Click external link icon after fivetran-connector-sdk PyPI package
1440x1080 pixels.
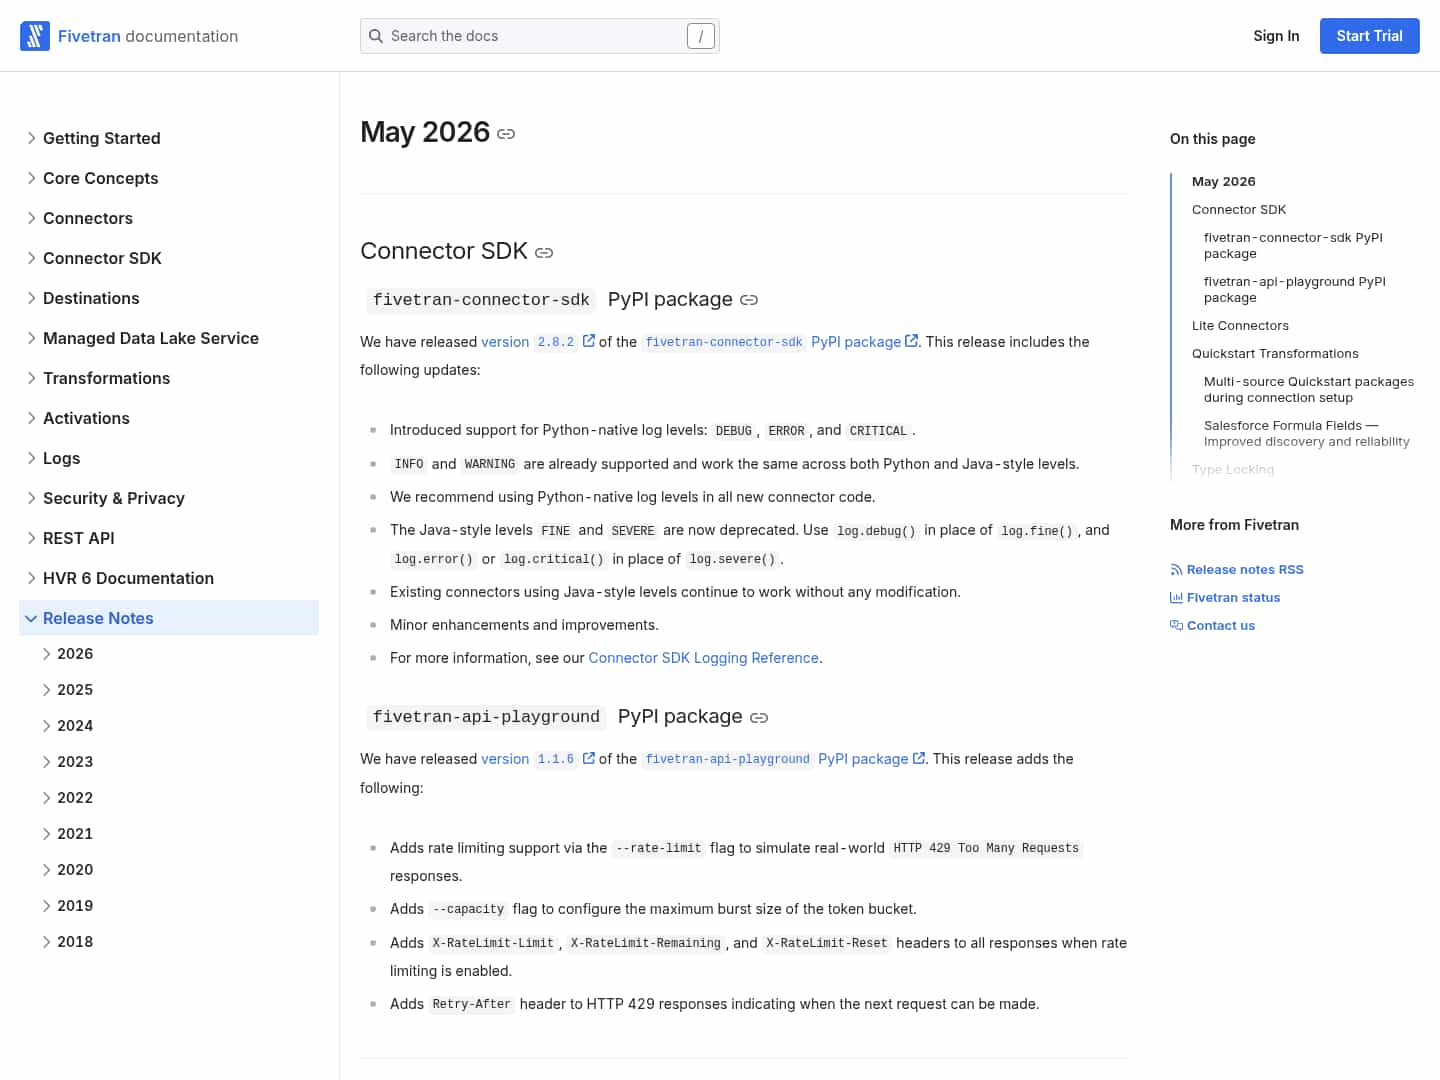pyautogui.click(x=911, y=341)
